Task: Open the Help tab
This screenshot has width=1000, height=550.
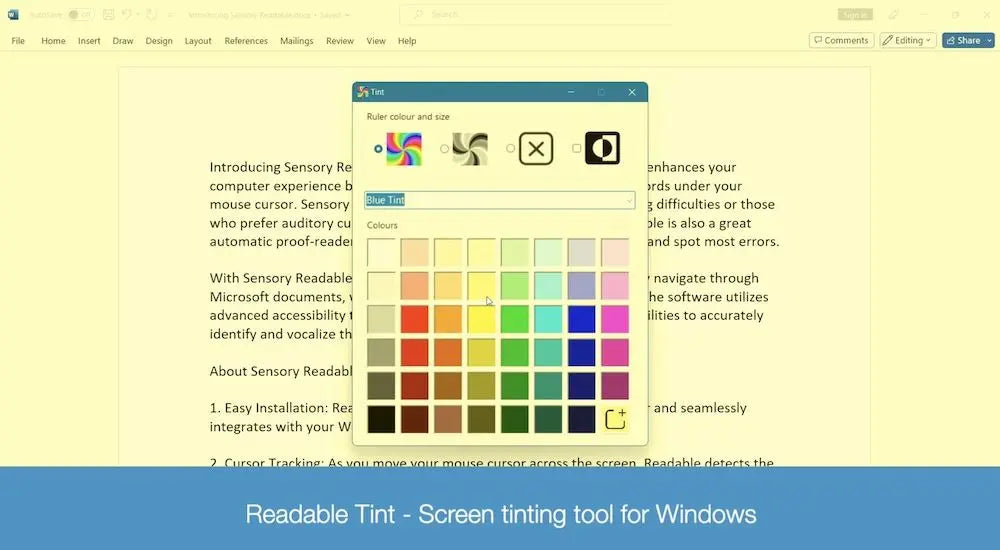Action: coord(407,41)
